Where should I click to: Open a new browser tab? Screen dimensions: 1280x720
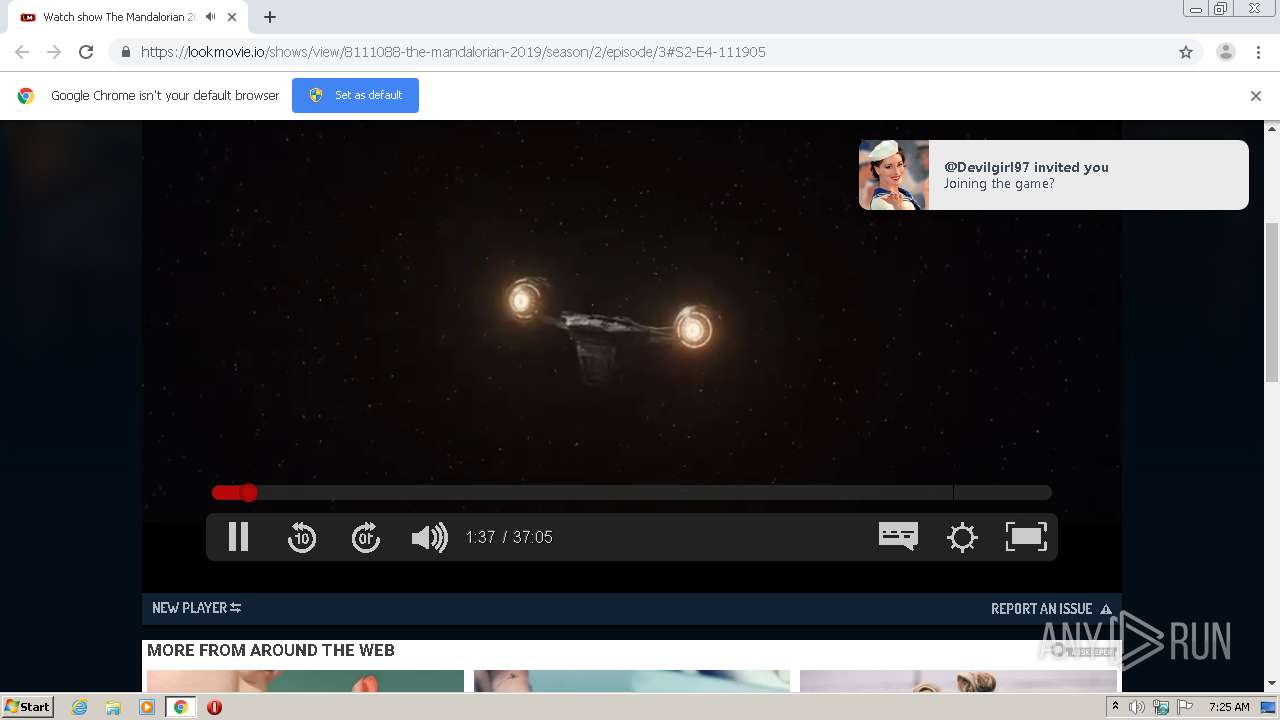coord(270,17)
